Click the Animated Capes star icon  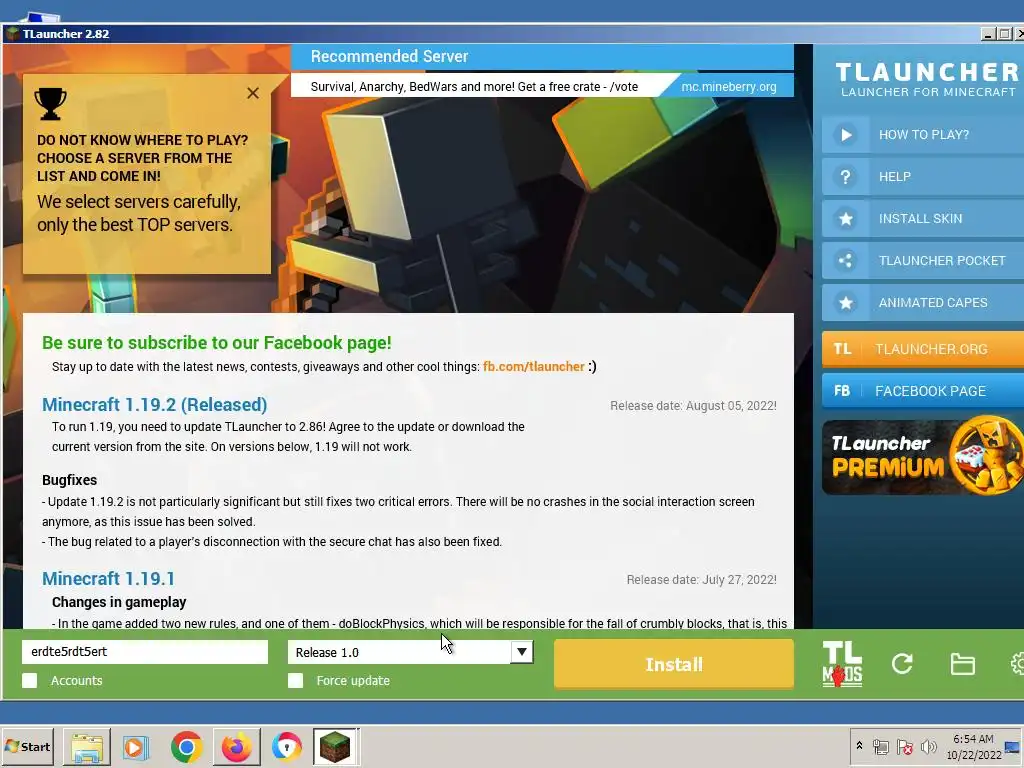846,302
